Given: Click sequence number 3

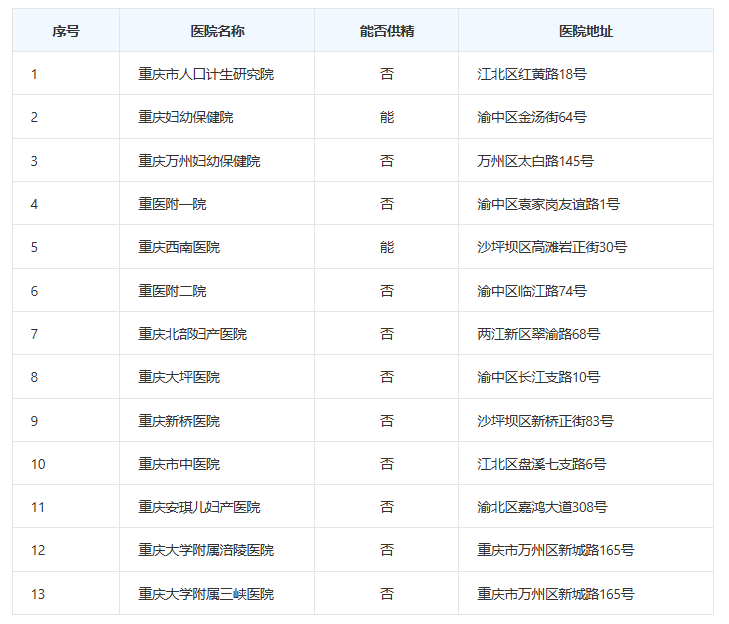Looking at the screenshot, I should point(34,161).
